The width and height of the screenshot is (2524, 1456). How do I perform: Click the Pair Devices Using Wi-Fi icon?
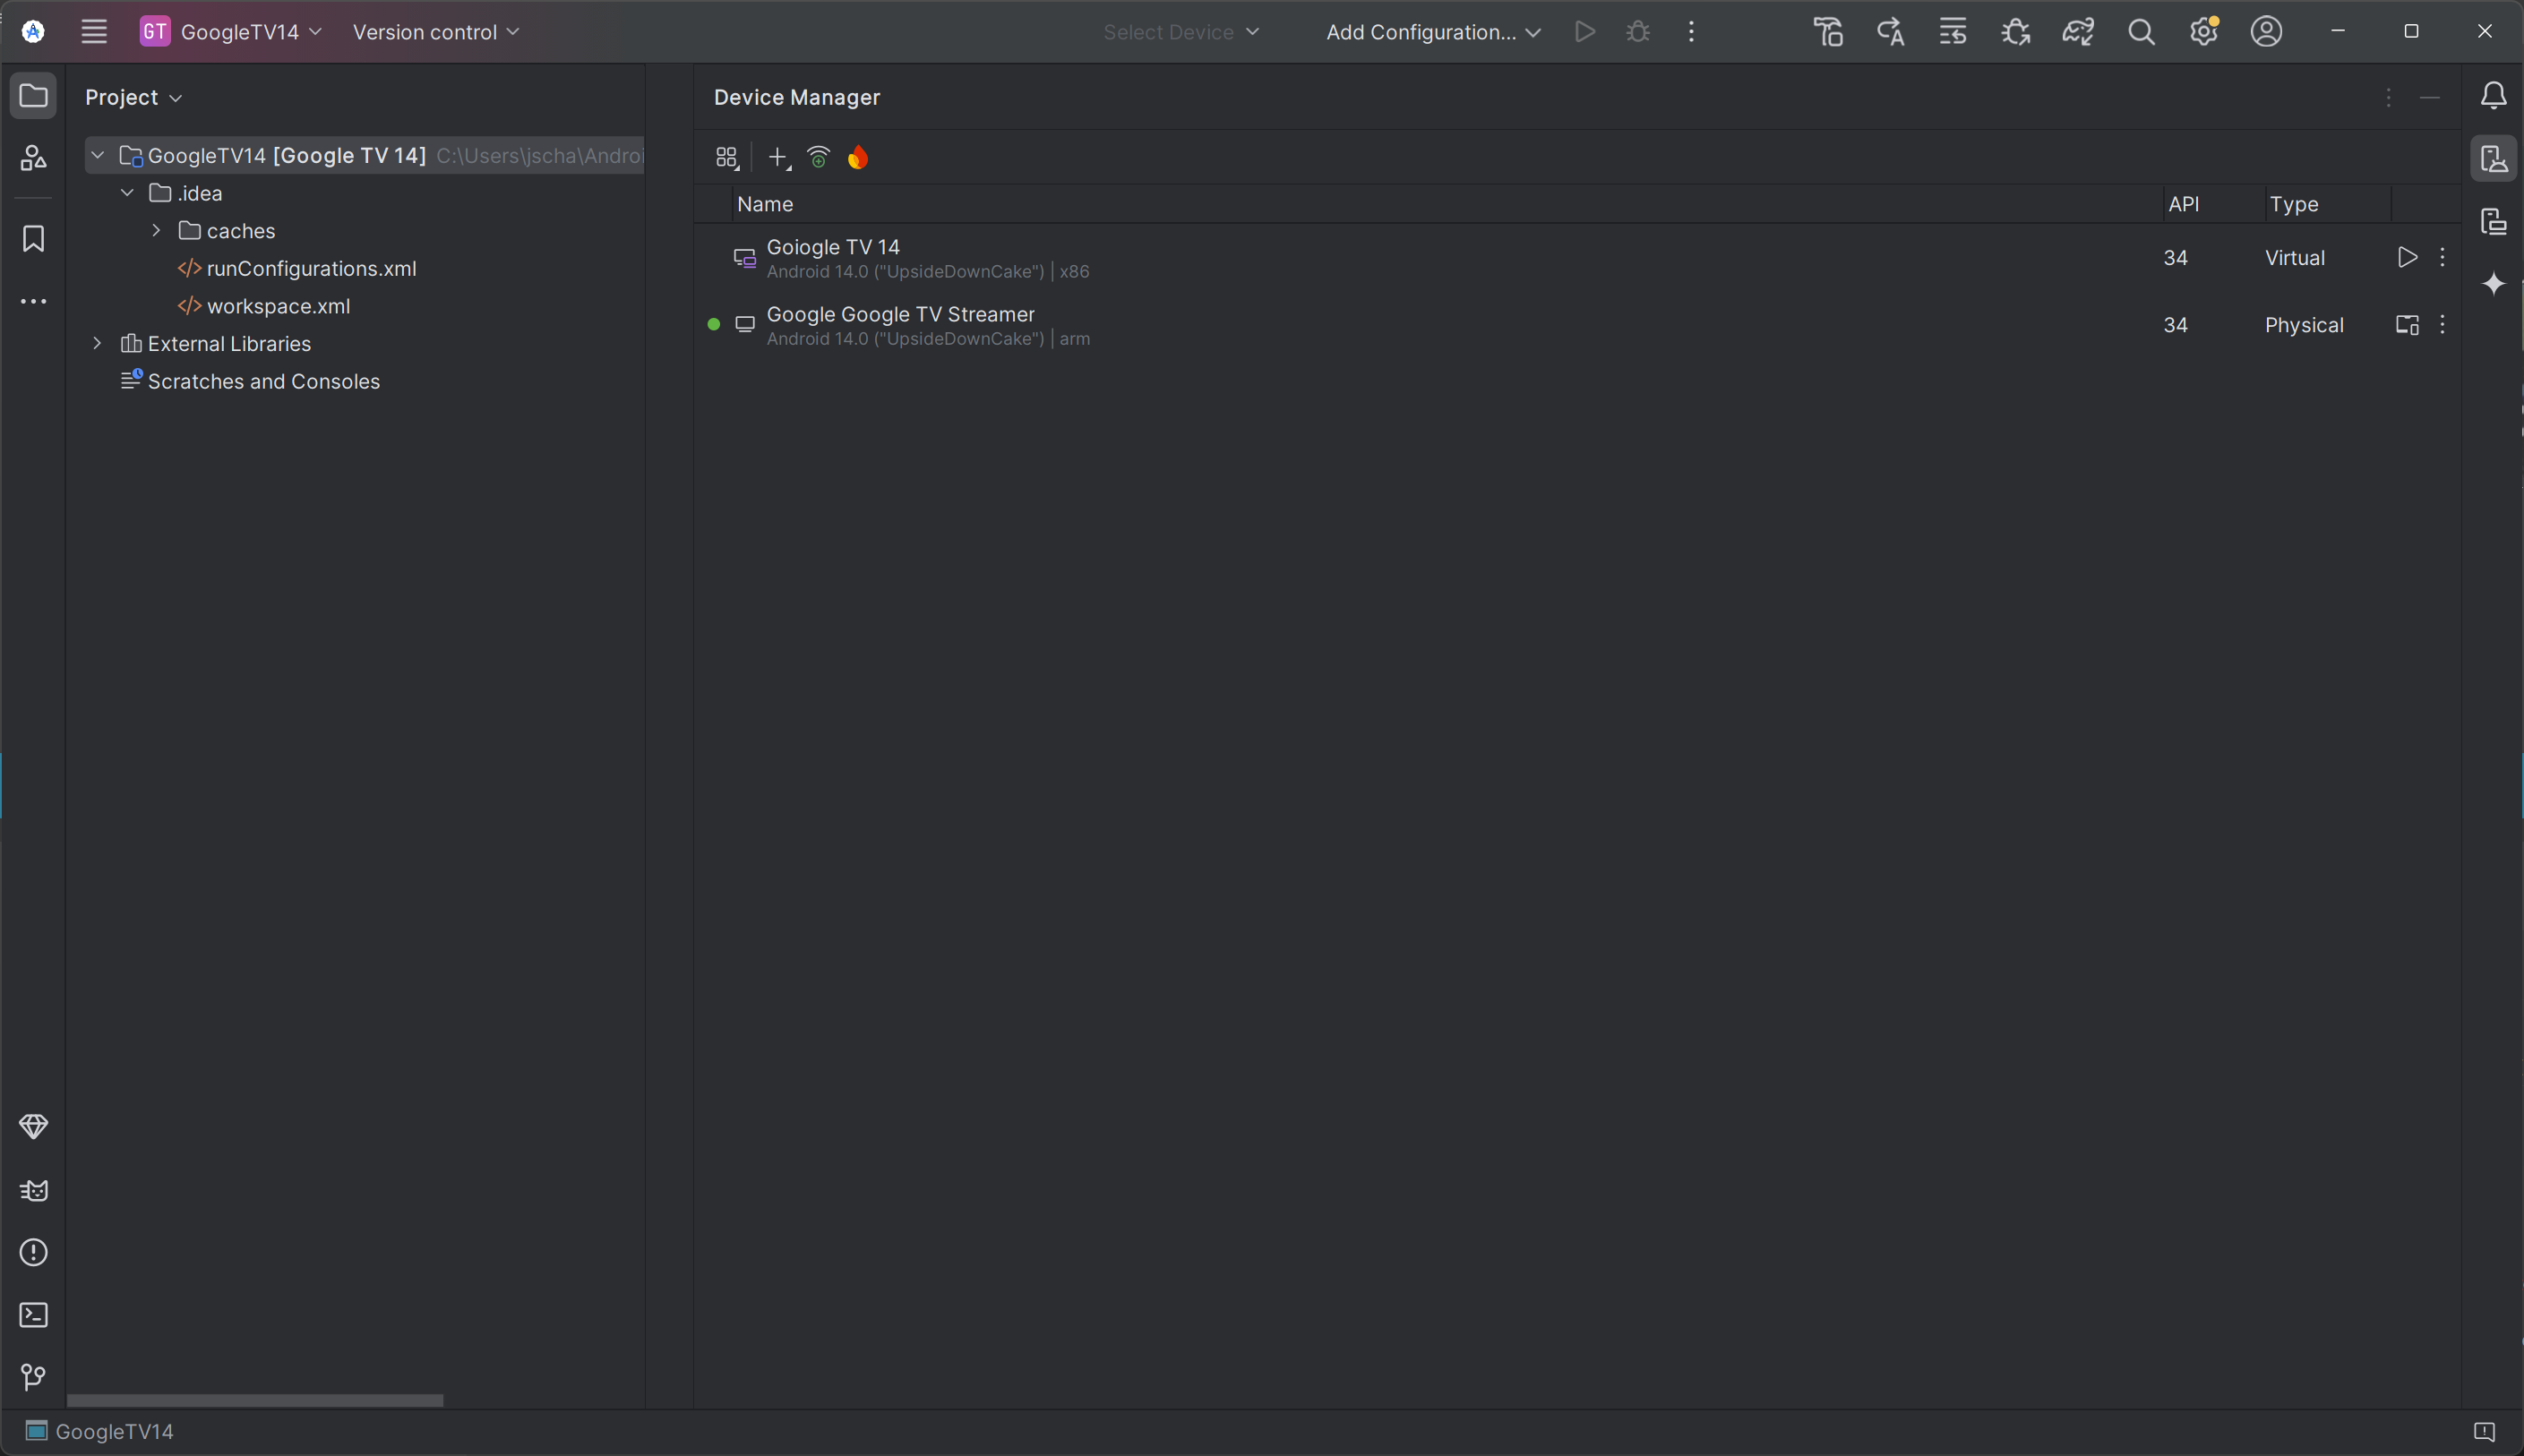[818, 157]
